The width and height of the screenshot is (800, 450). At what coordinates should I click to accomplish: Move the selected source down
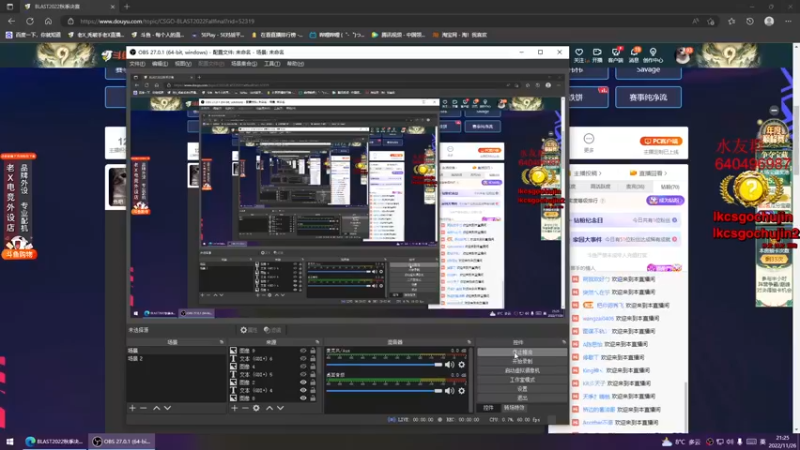pos(280,408)
